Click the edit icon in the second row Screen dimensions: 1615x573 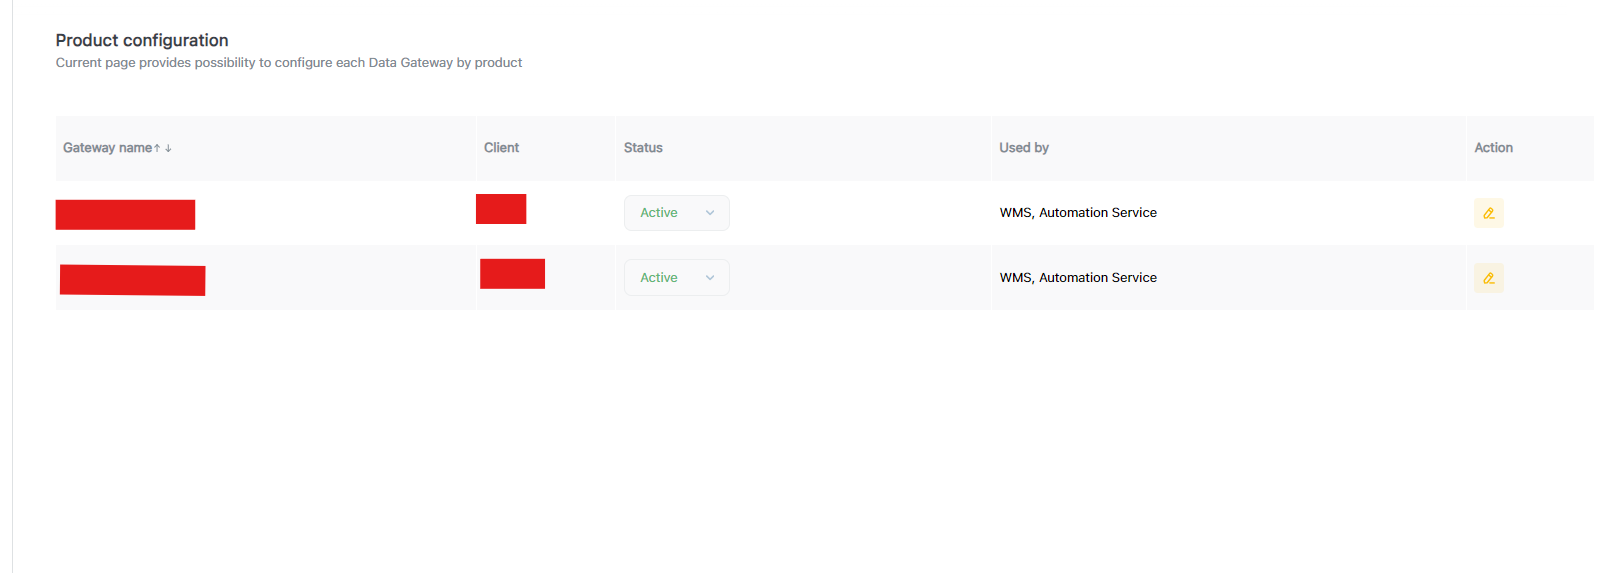(1488, 278)
